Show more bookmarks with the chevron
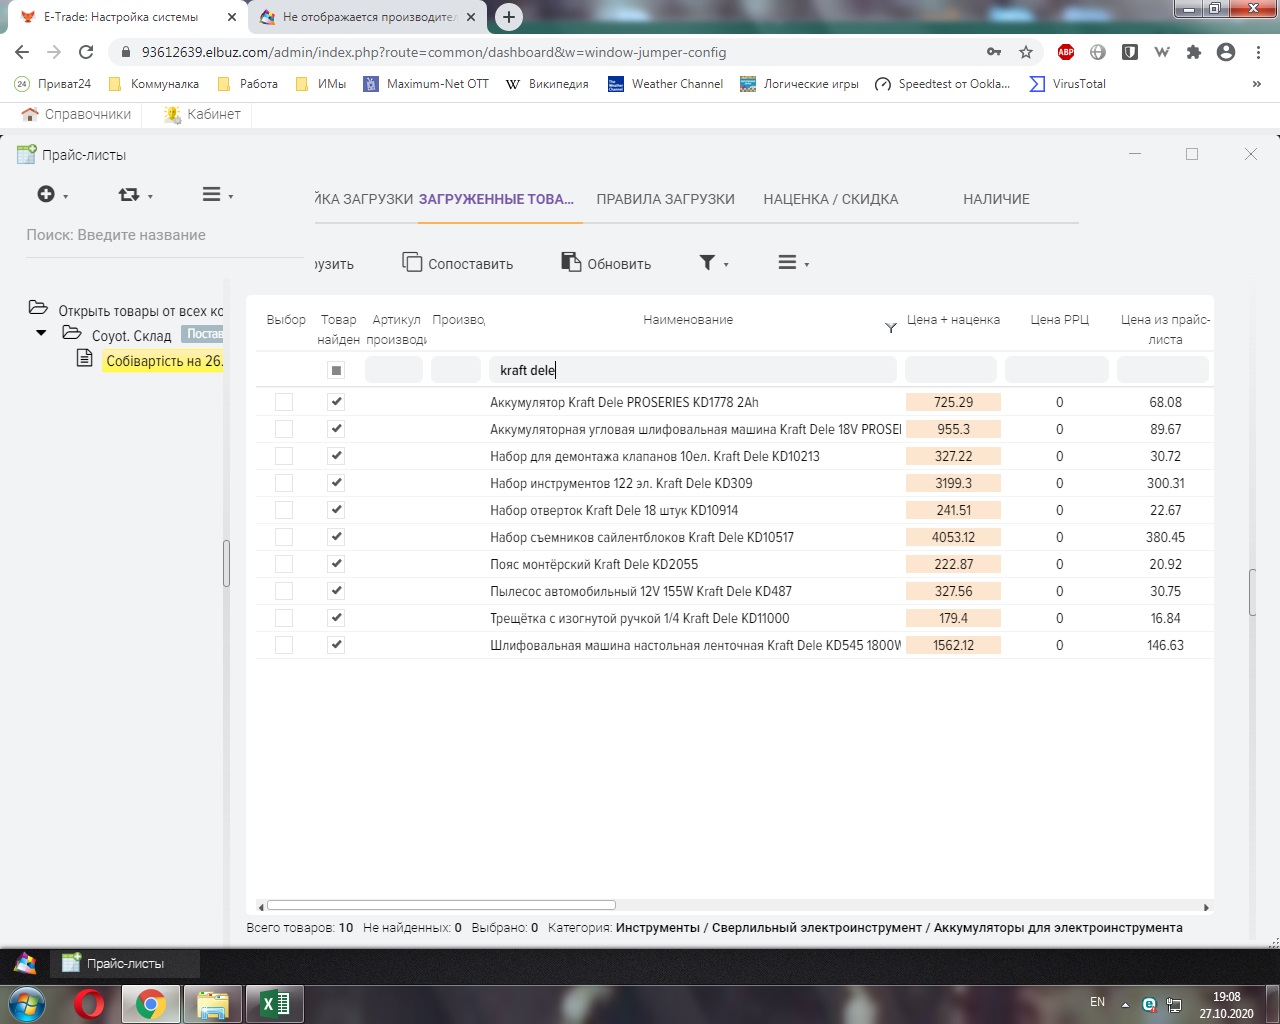The width and height of the screenshot is (1280, 1024). pos(1256,84)
